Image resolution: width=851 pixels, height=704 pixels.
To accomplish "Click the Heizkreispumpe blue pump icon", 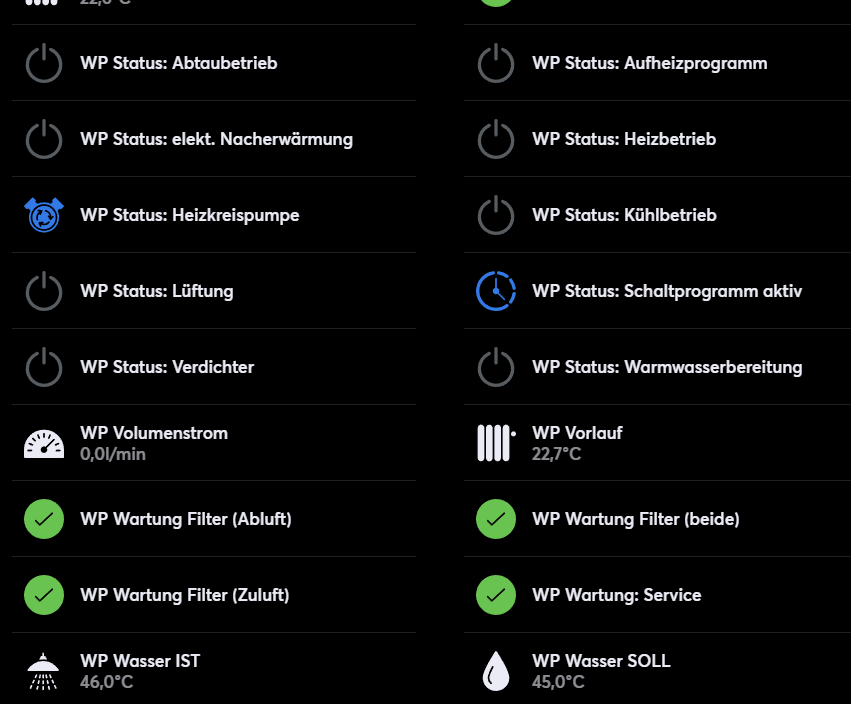I will click(43, 215).
